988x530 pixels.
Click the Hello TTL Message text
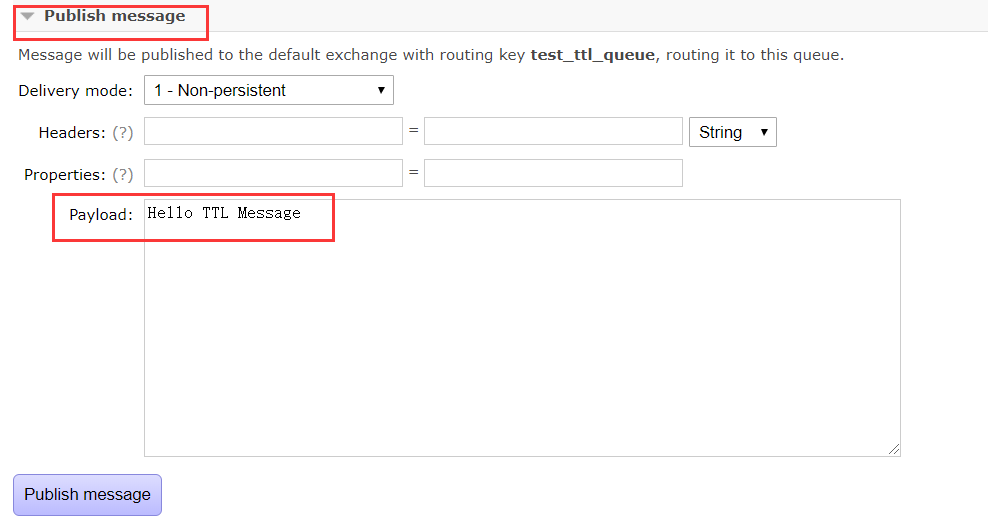pyautogui.click(x=224, y=213)
